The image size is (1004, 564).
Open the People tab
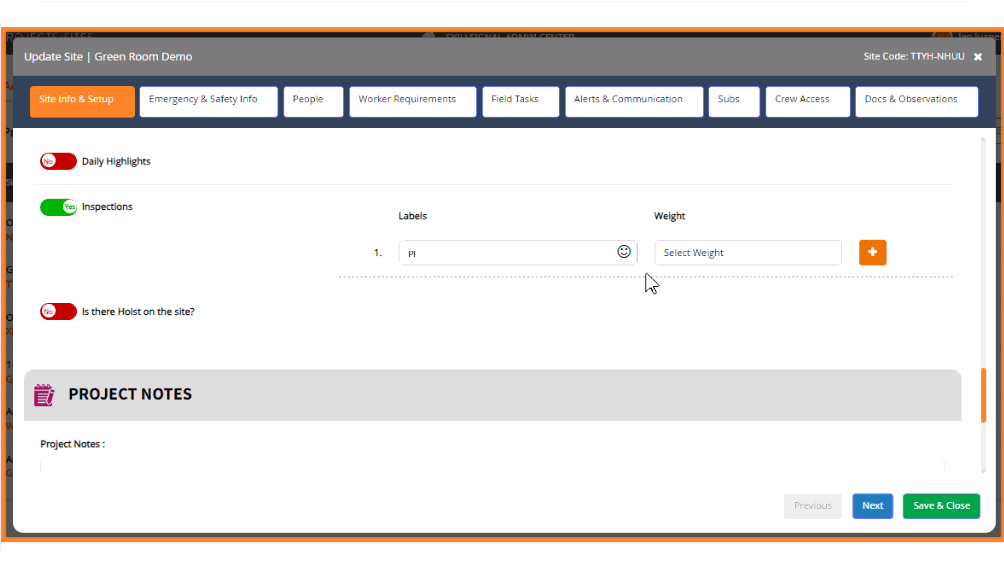tap(313, 101)
